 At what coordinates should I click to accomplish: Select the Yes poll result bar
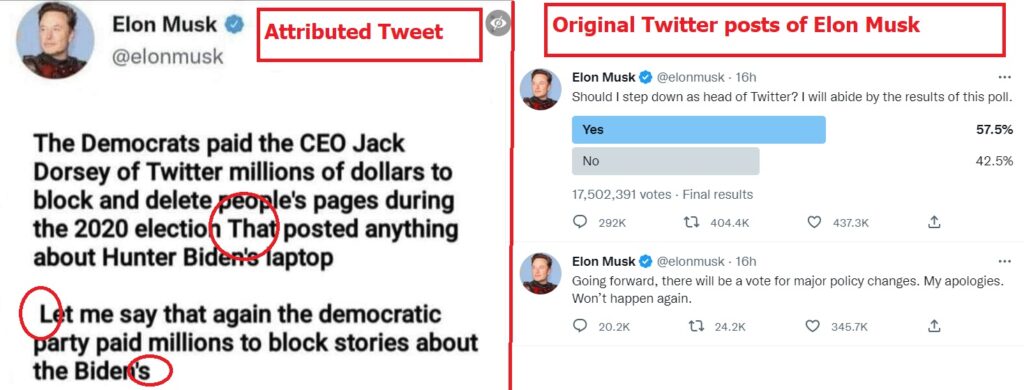[x=698, y=129]
